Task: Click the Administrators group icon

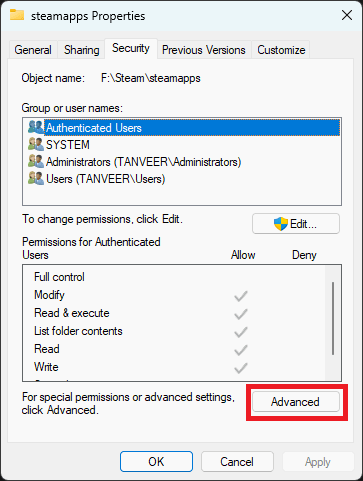Action: (x=36, y=161)
